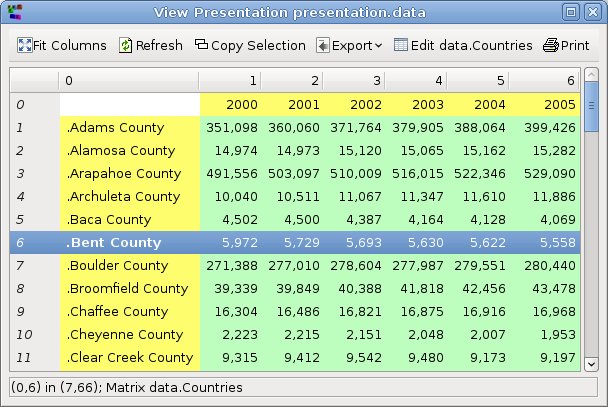608x407 pixels.
Task: Click the status bar Matrix data.Countries text
Action: click(174, 387)
